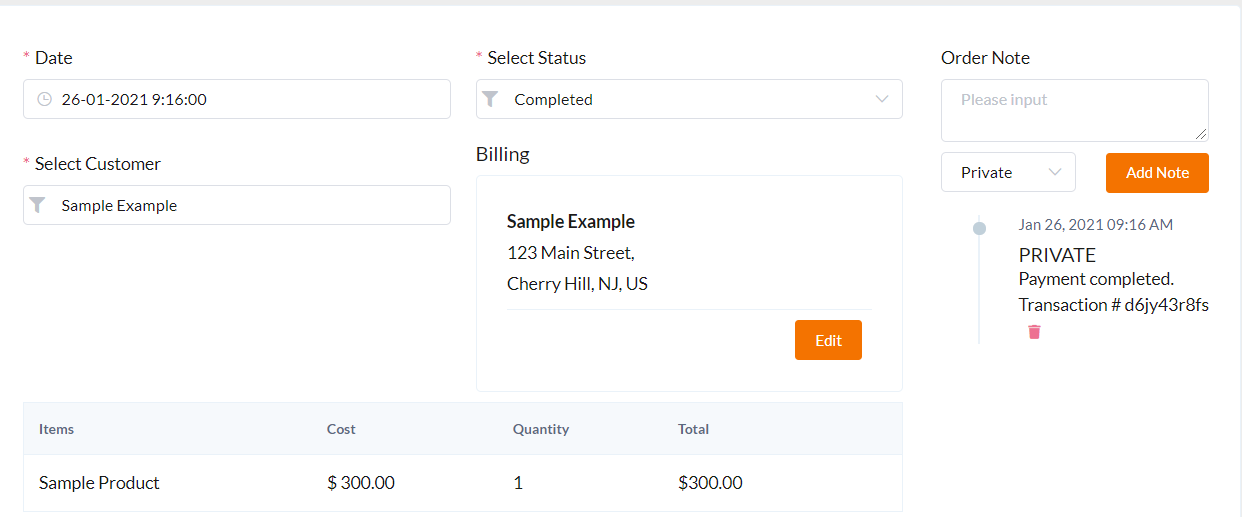Expand the Private note type dropdown
The height and width of the screenshot is (517, 1242).
1008,172
